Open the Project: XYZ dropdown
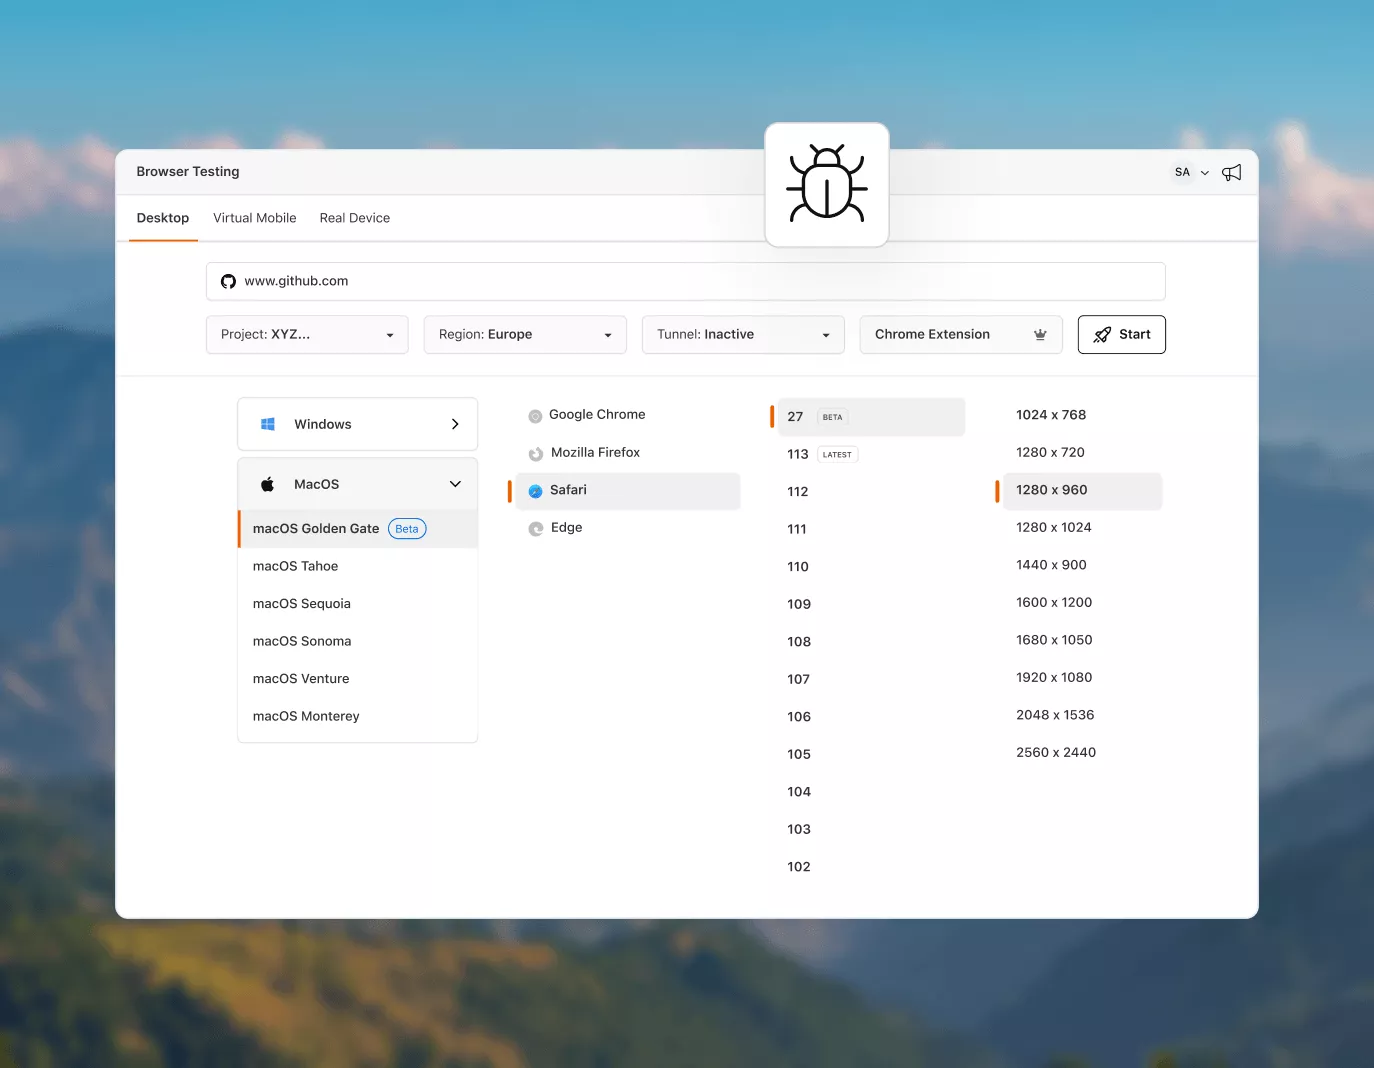This screenshot has height=1068, width=1374. click(307, 335)
